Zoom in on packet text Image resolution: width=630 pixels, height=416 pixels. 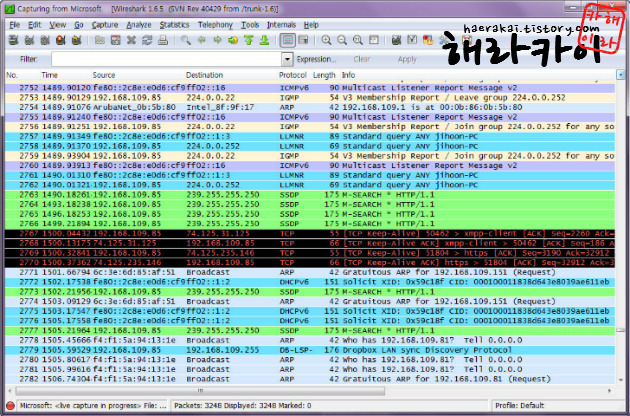[x=326, y=40]
